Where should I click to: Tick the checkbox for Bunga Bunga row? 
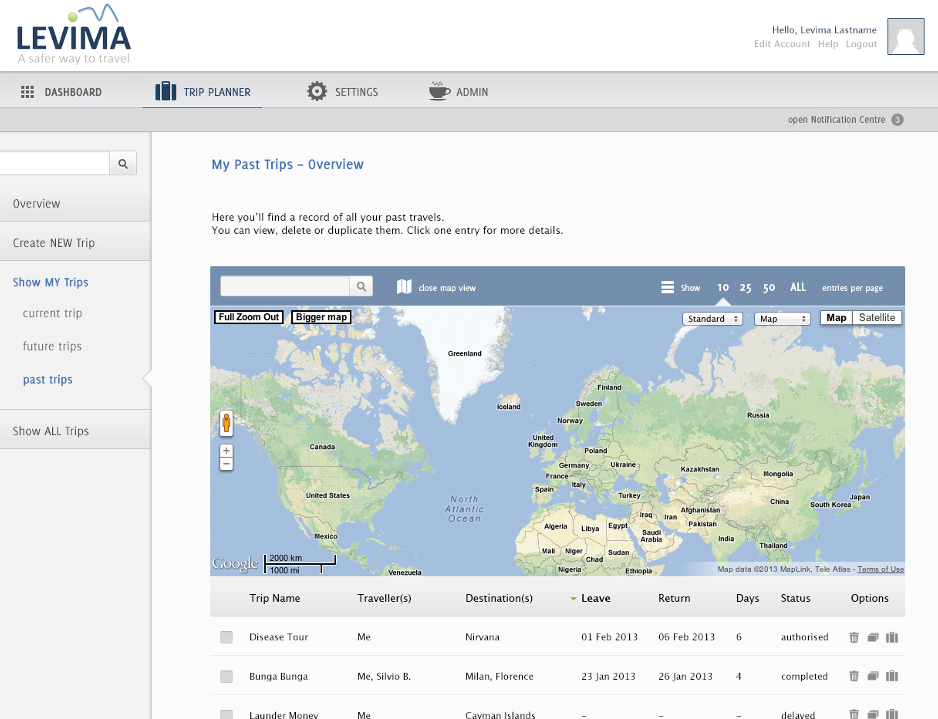[x=226, y=677]
